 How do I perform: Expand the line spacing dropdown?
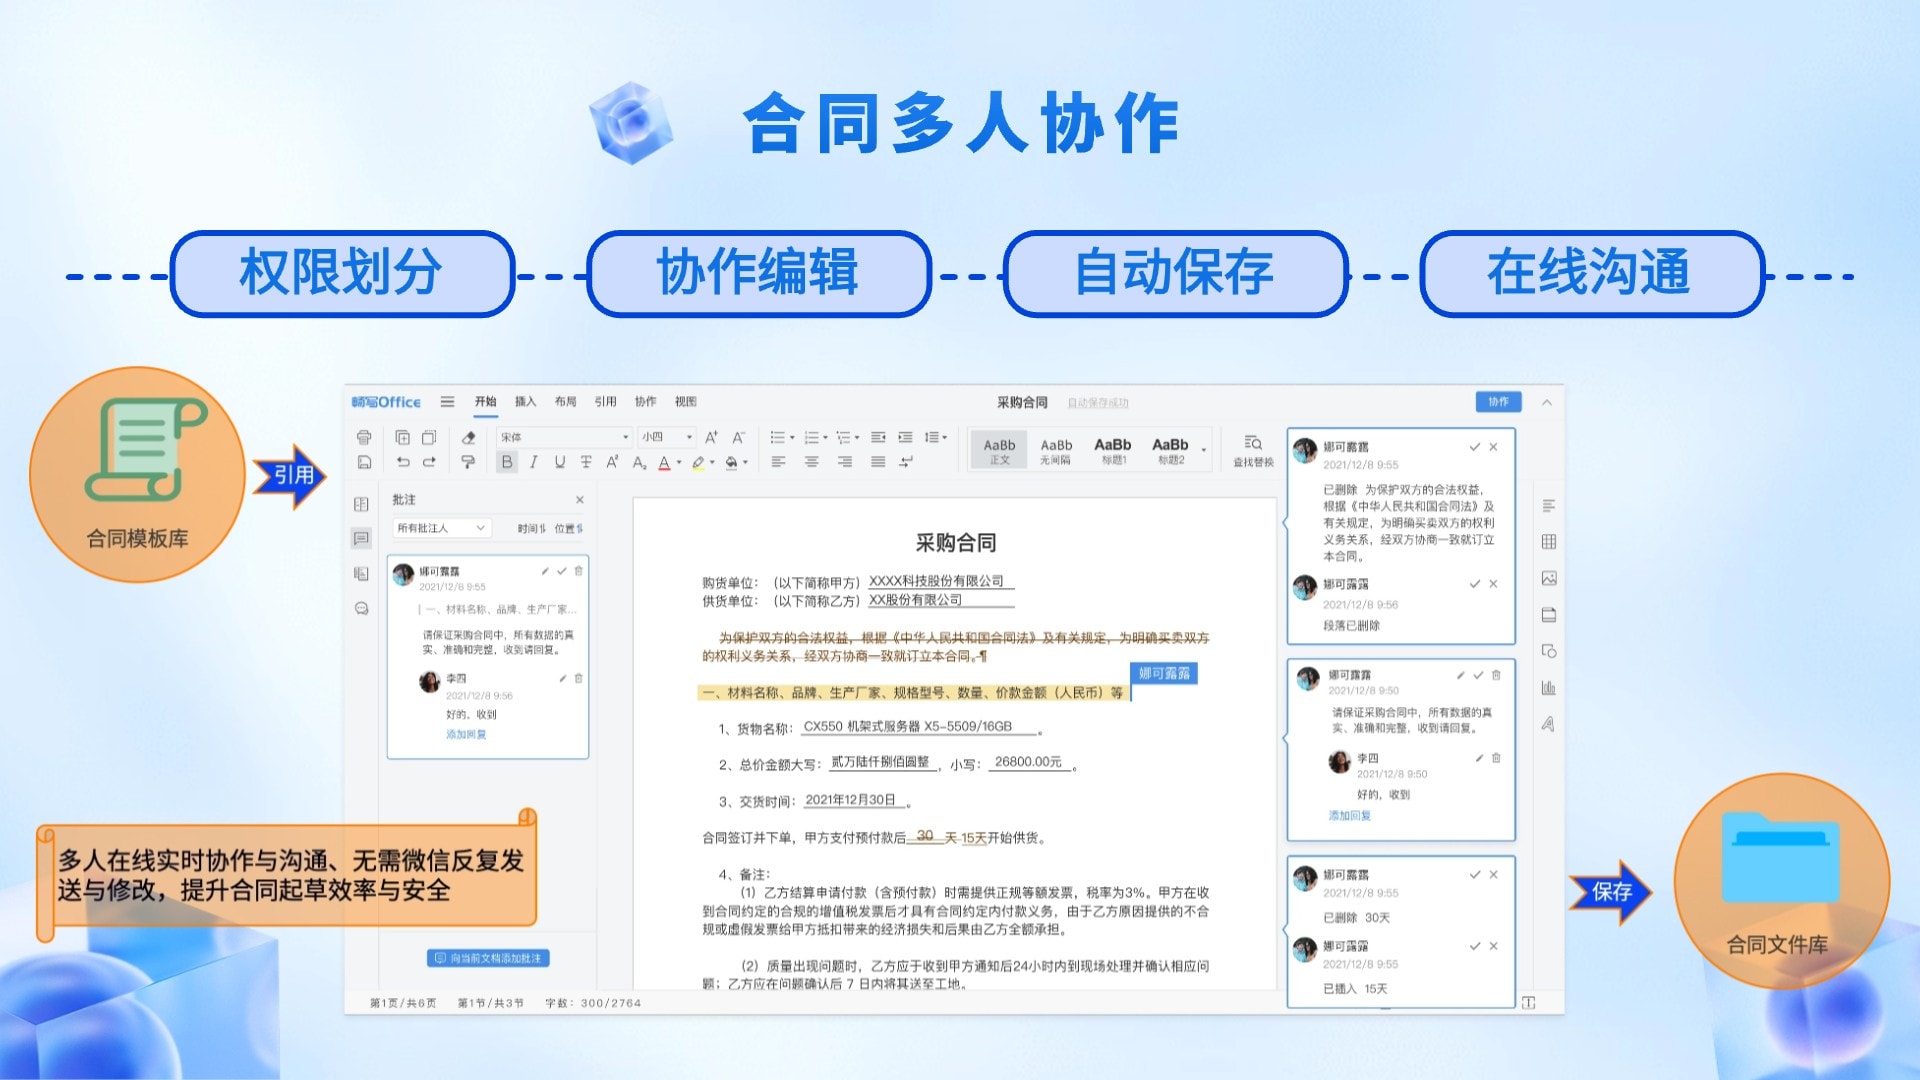coord(944,438)
